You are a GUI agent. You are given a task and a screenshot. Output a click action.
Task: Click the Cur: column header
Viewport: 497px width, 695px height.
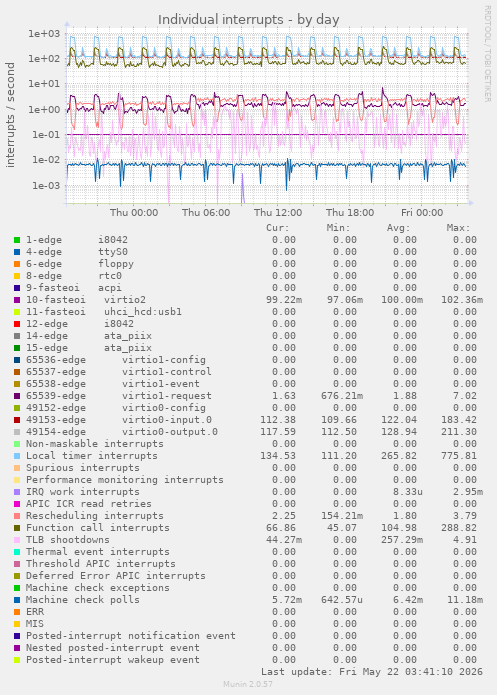coord(278,228)
